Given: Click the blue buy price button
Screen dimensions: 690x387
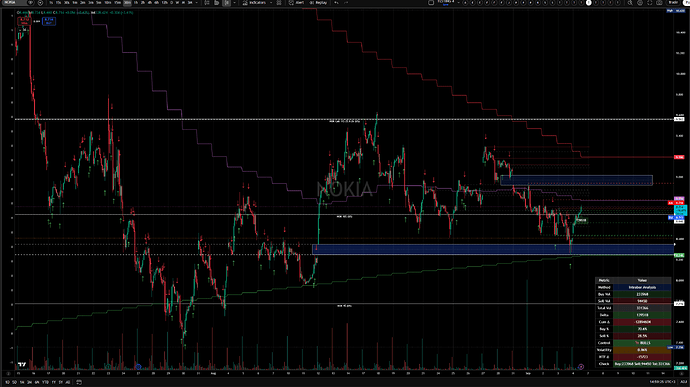Looking at the screenshot, I should [x=49, y=21].
